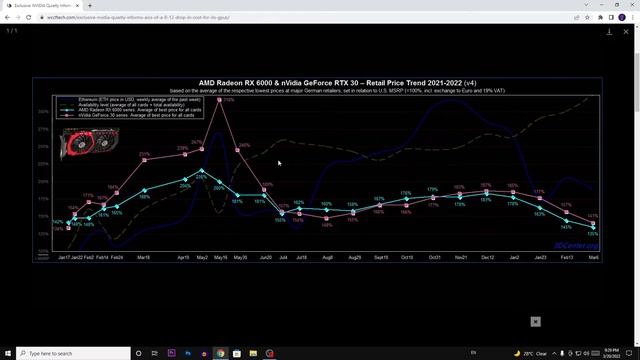The width and height of the screenshot is (640, 360).
Task: Select the Exclusive NVIDIA browser tab
Action: 42,6
